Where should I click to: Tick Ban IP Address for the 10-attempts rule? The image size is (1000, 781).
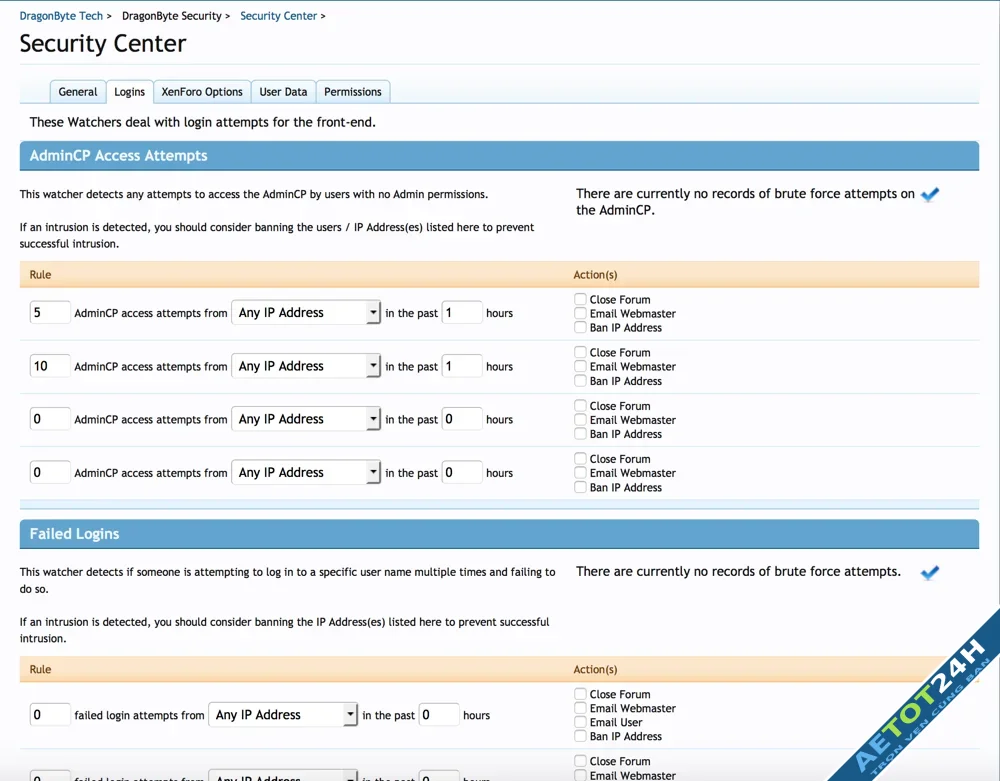coord(580,381)
